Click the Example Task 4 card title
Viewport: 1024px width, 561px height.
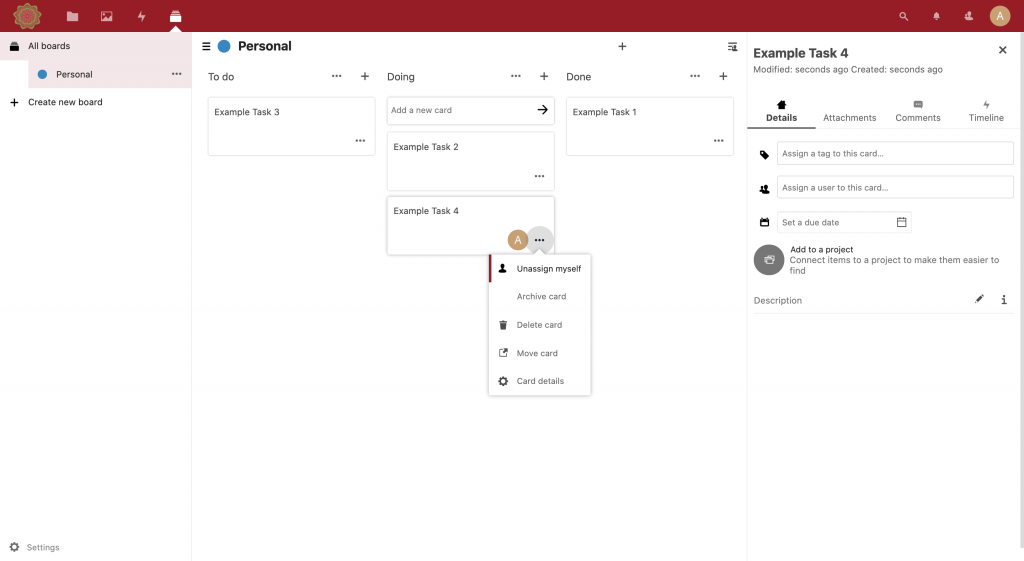(426, 211)
